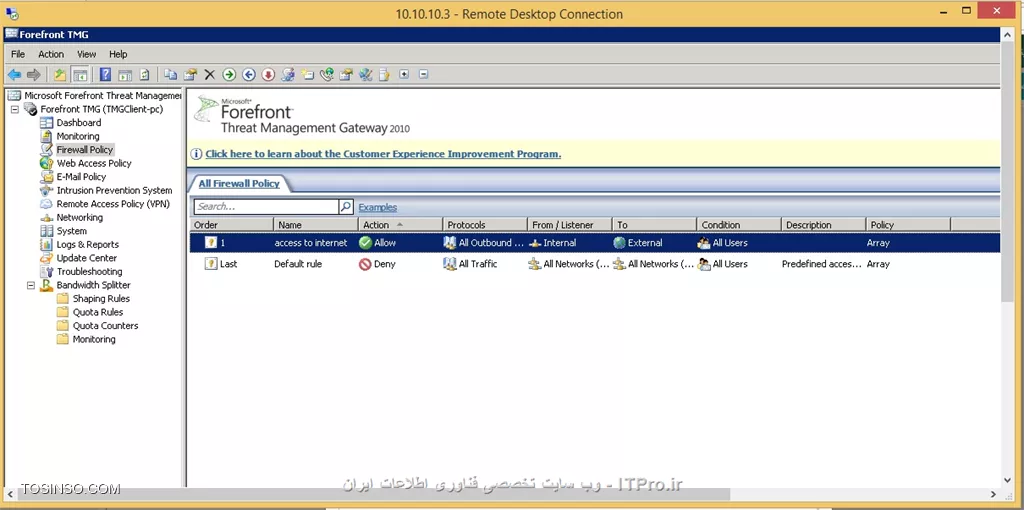Click the All Traffic protocol icon
Screen dimensions: 1024x510
point(449,264)
